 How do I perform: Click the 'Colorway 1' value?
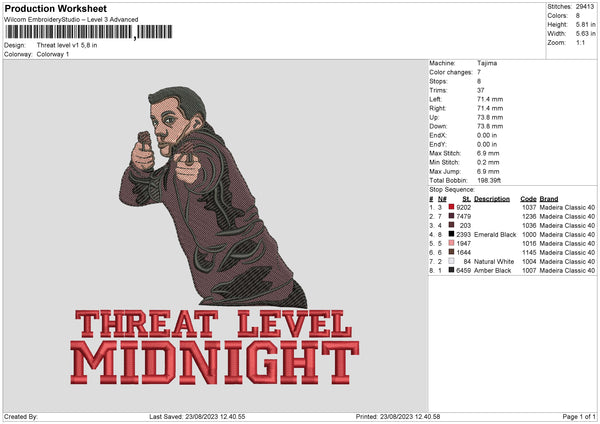tap(53, 54)
